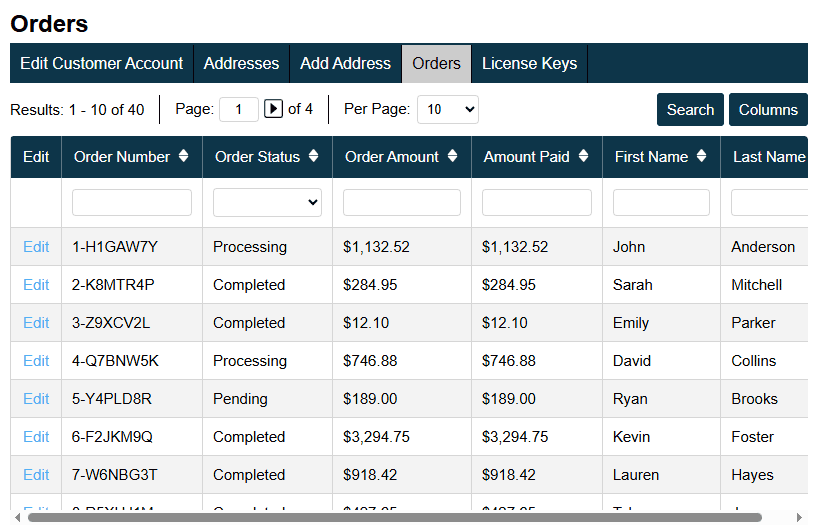Click last name Brooks
The width and height of the screenshot is (818, 525).
click(754, 399)
